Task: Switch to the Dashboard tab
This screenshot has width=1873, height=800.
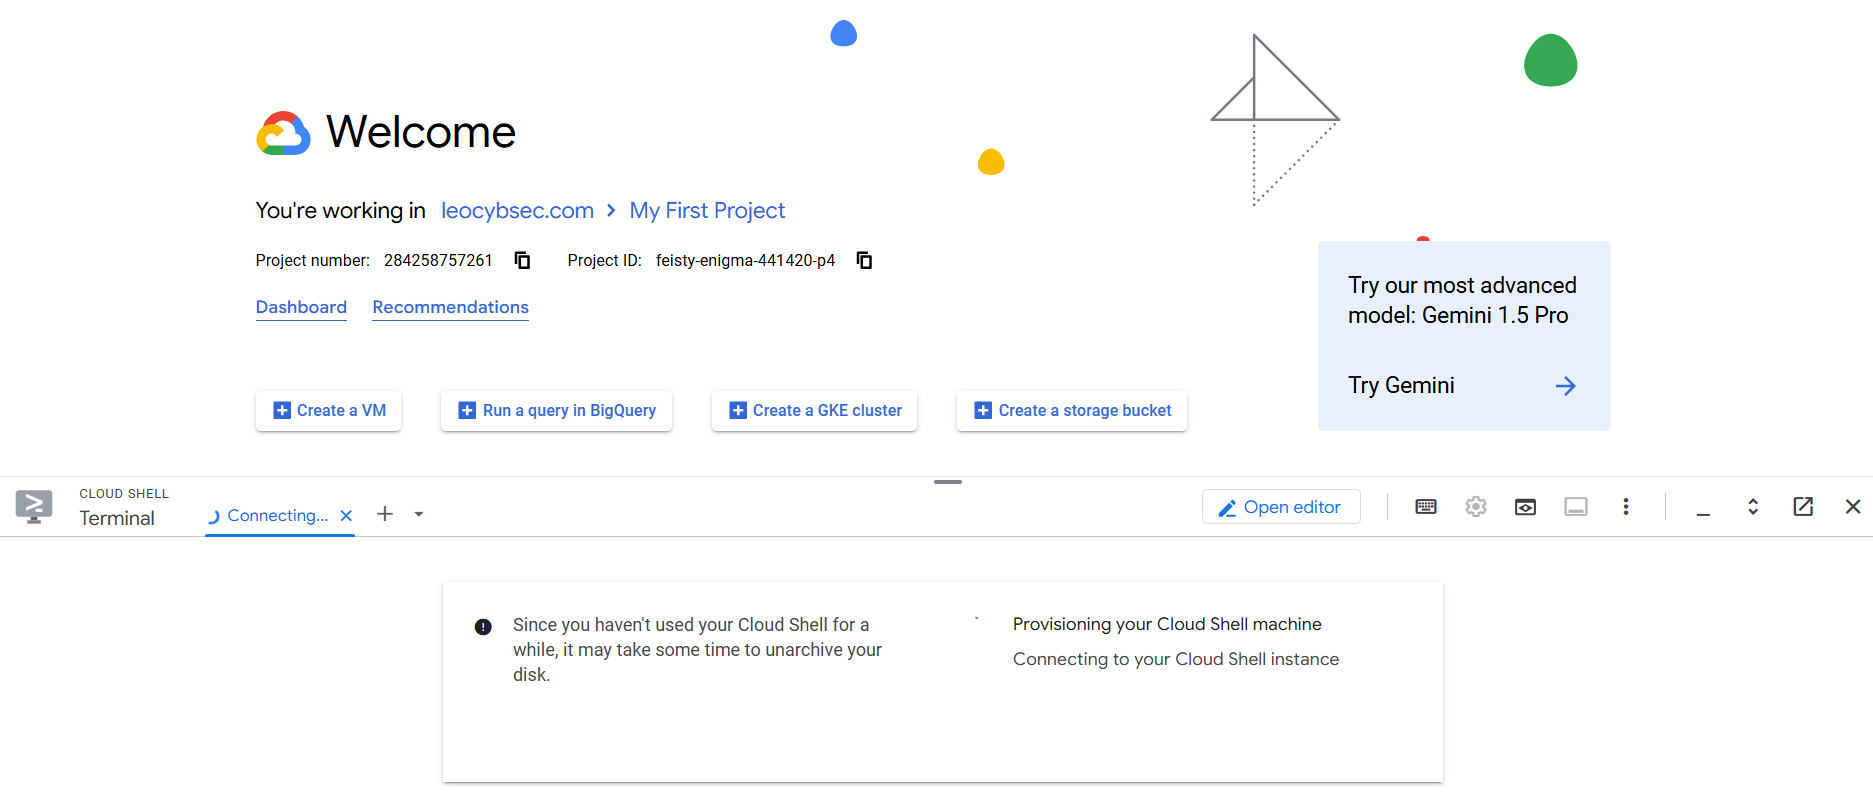Action: 301,307
